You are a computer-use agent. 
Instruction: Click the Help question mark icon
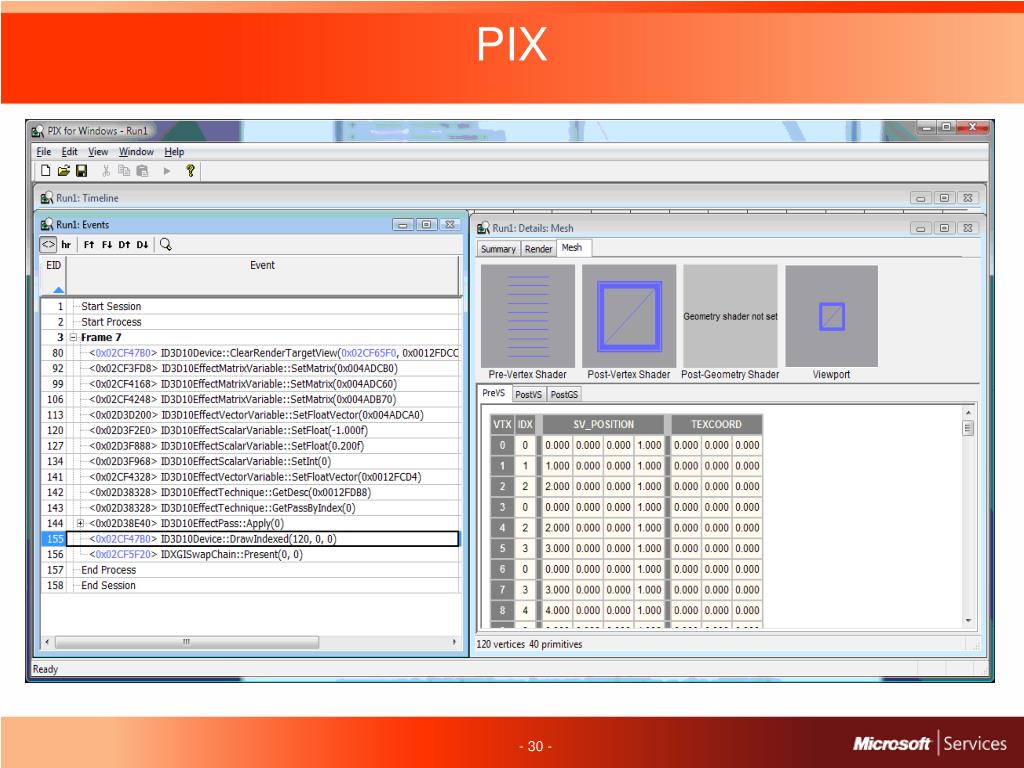click(190, 171)
